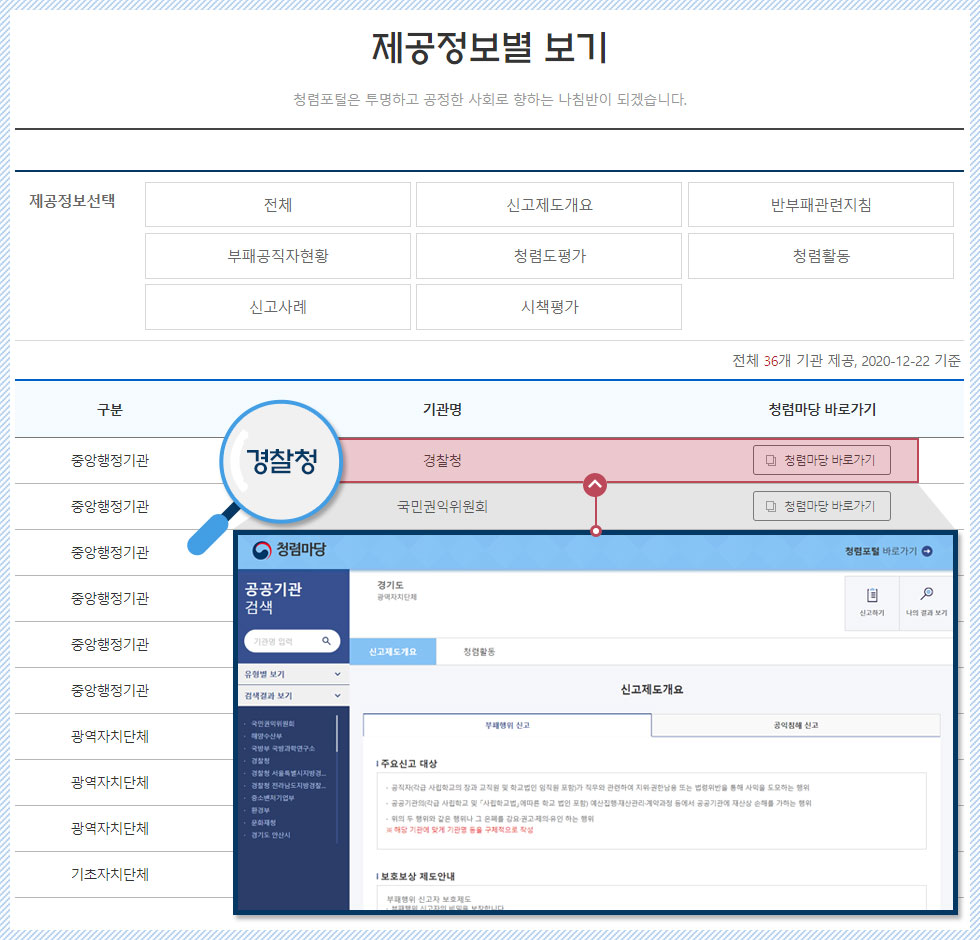Viewport: 980px width, 940px height.
Task: Click the 나의 결과 보기 magnifier icon
Action: tap(926, 594)
